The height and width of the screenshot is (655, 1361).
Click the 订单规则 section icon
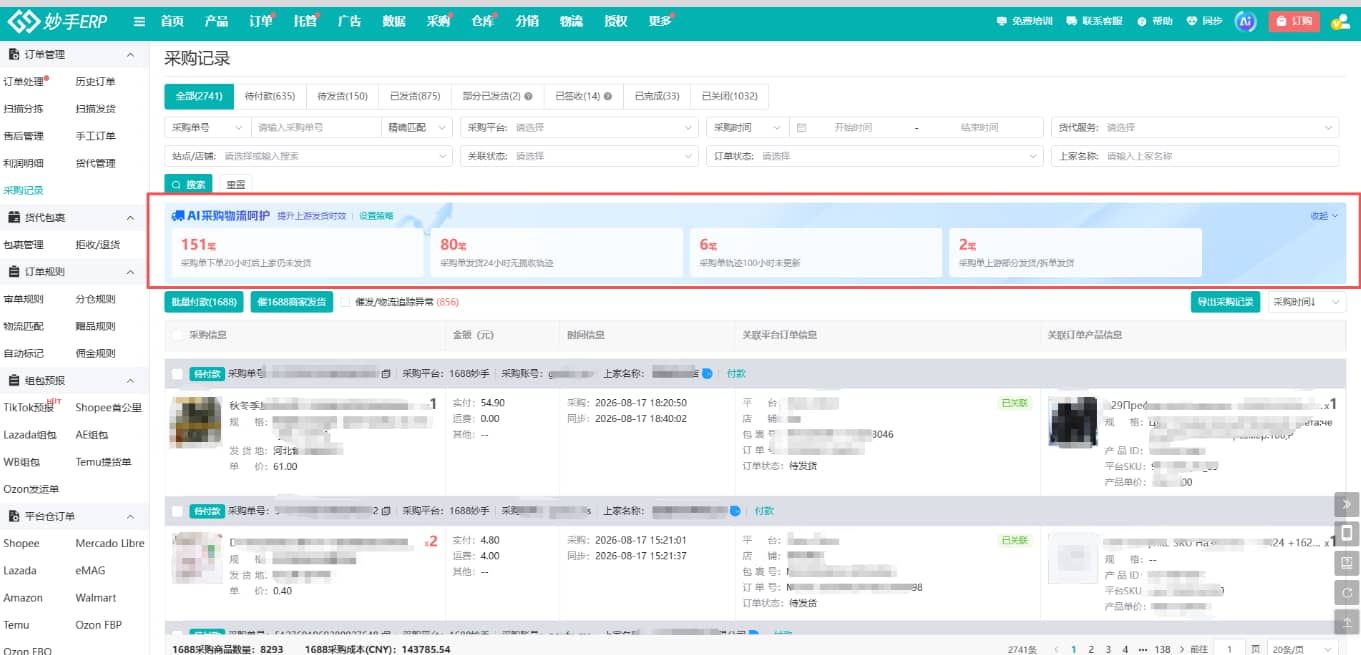14,272
